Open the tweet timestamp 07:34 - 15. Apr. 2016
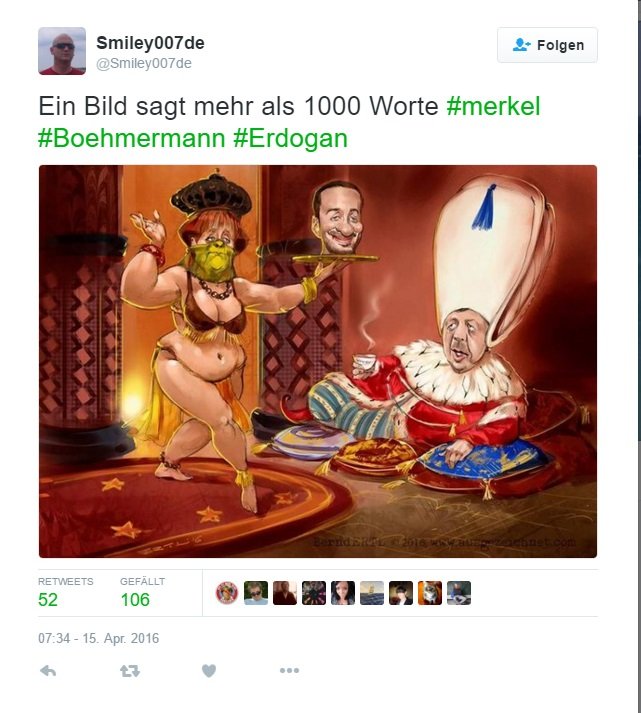The height and width of the screenshot is (713, 641). point(99,638)
